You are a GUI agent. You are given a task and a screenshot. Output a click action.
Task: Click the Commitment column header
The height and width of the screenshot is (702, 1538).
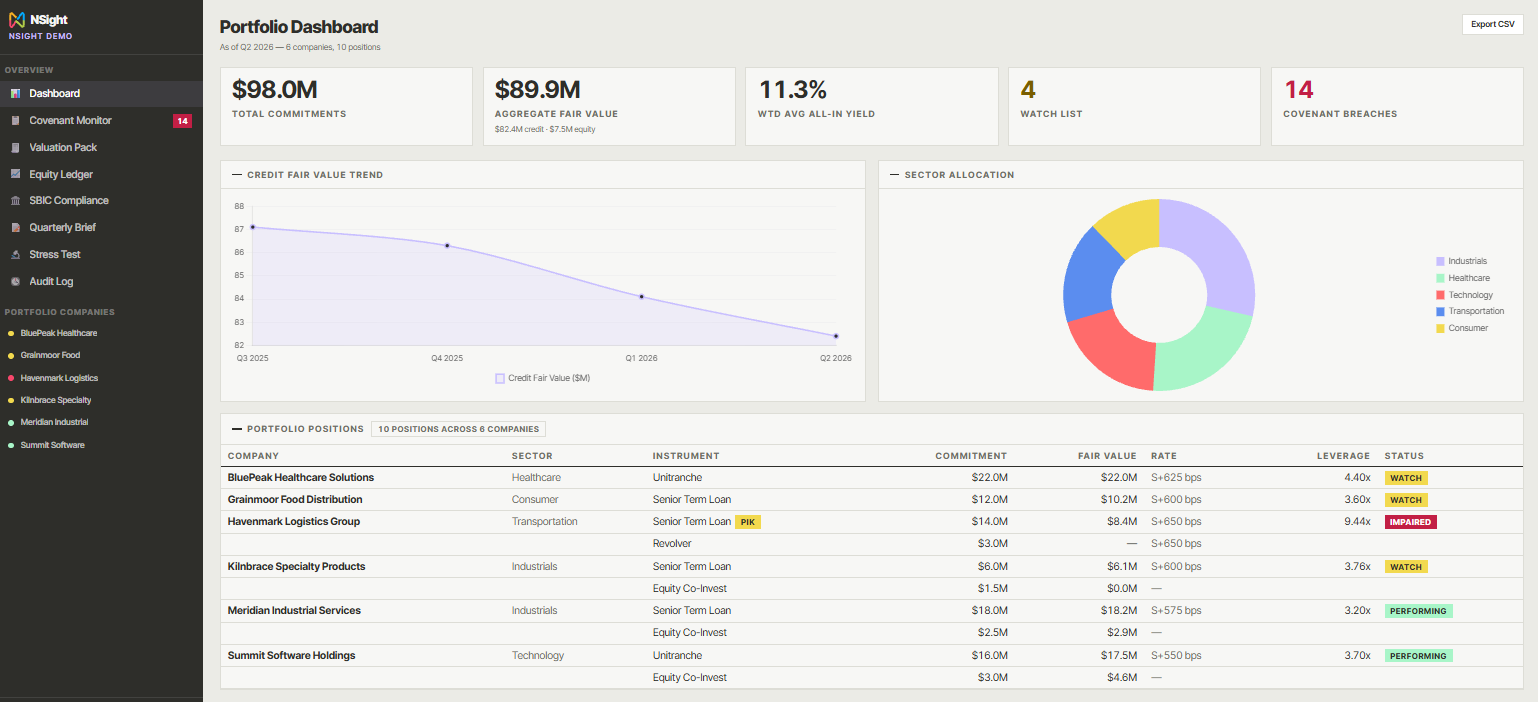(x=971, y=456)
